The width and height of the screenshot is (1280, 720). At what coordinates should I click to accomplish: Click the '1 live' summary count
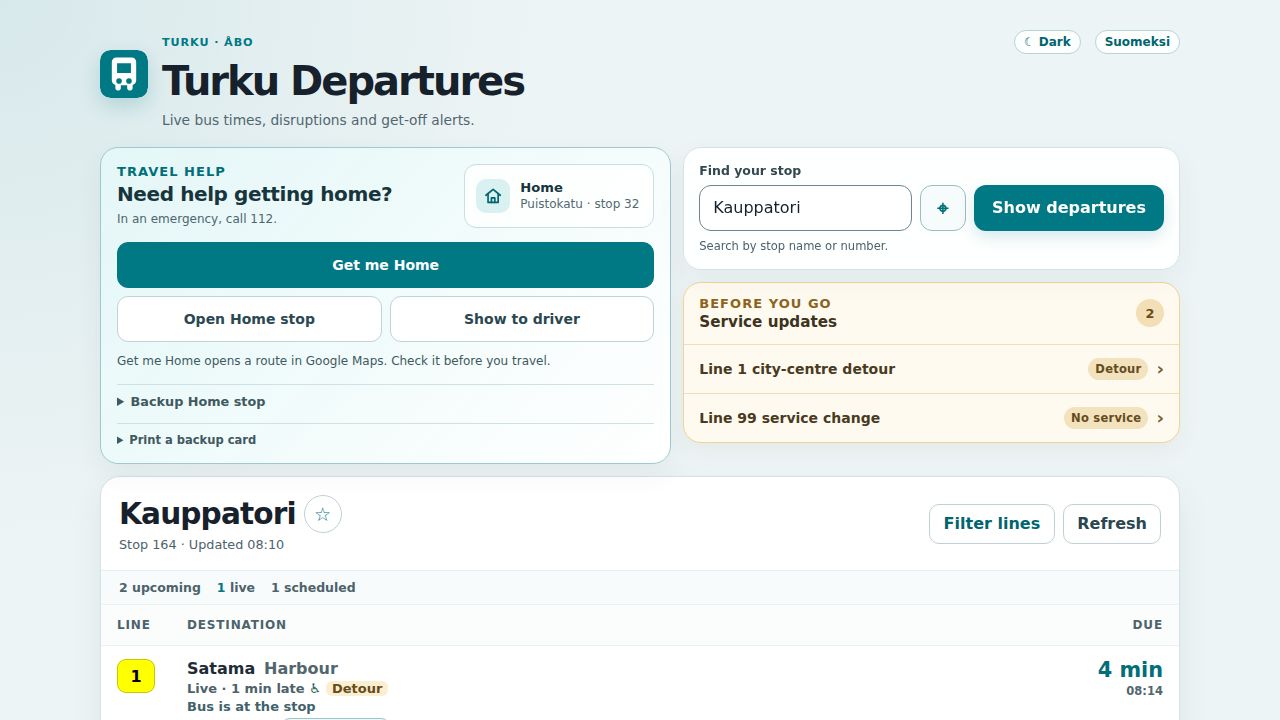coord(236,588)
